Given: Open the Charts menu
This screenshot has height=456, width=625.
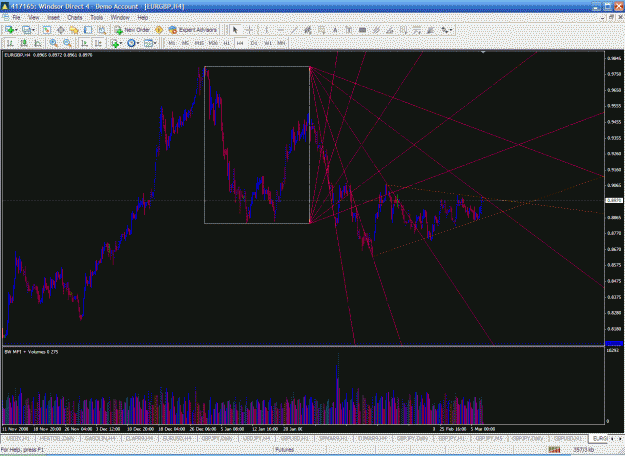Looking at the screenshot, I should coord(75,18).
